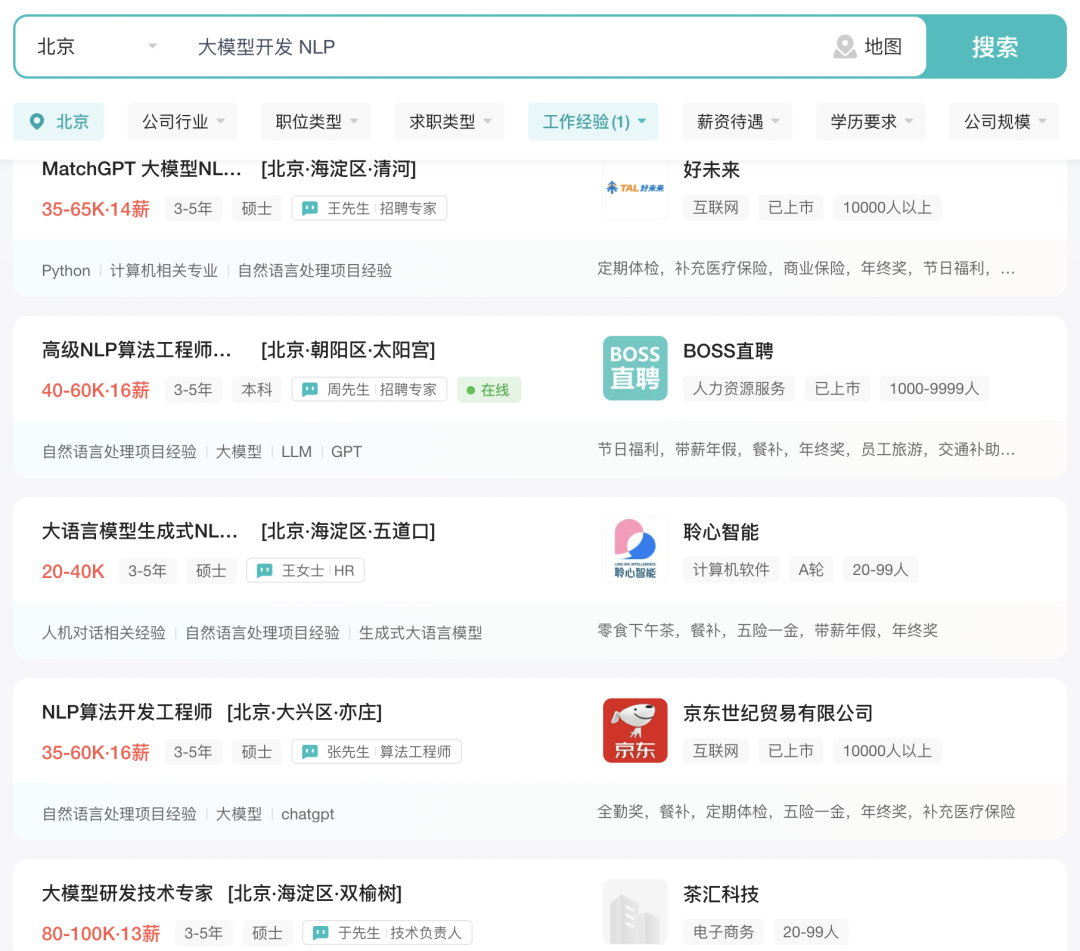Expand the 薪资待遇 filter
1080x951 pixels.
737,122
